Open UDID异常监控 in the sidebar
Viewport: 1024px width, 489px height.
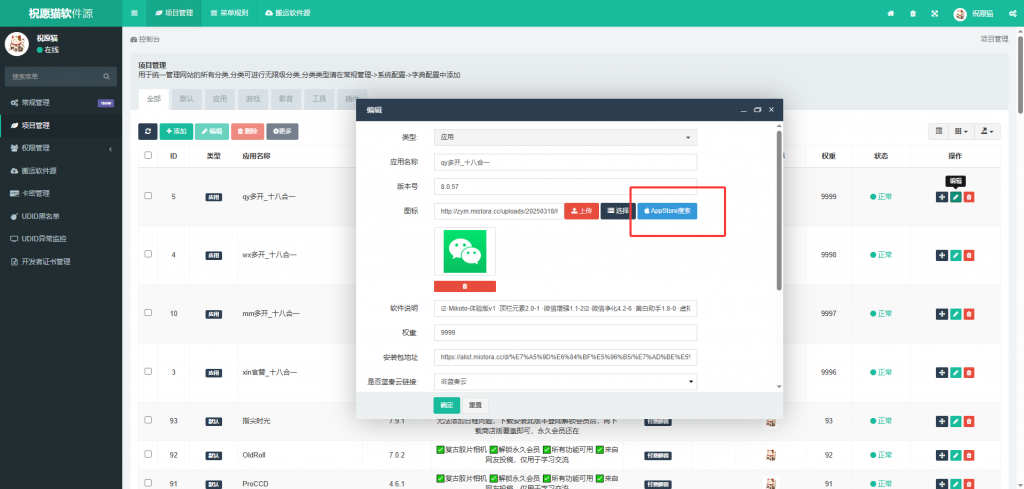pyautogui.click(x=61, y=239)
